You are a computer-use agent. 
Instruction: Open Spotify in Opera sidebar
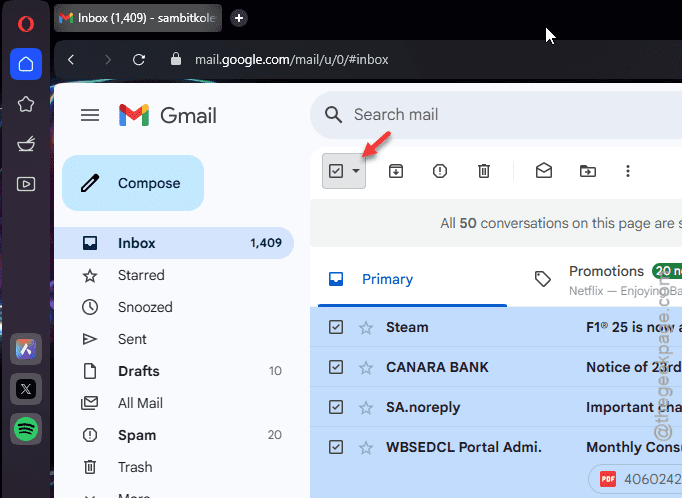tap(26, 429)
